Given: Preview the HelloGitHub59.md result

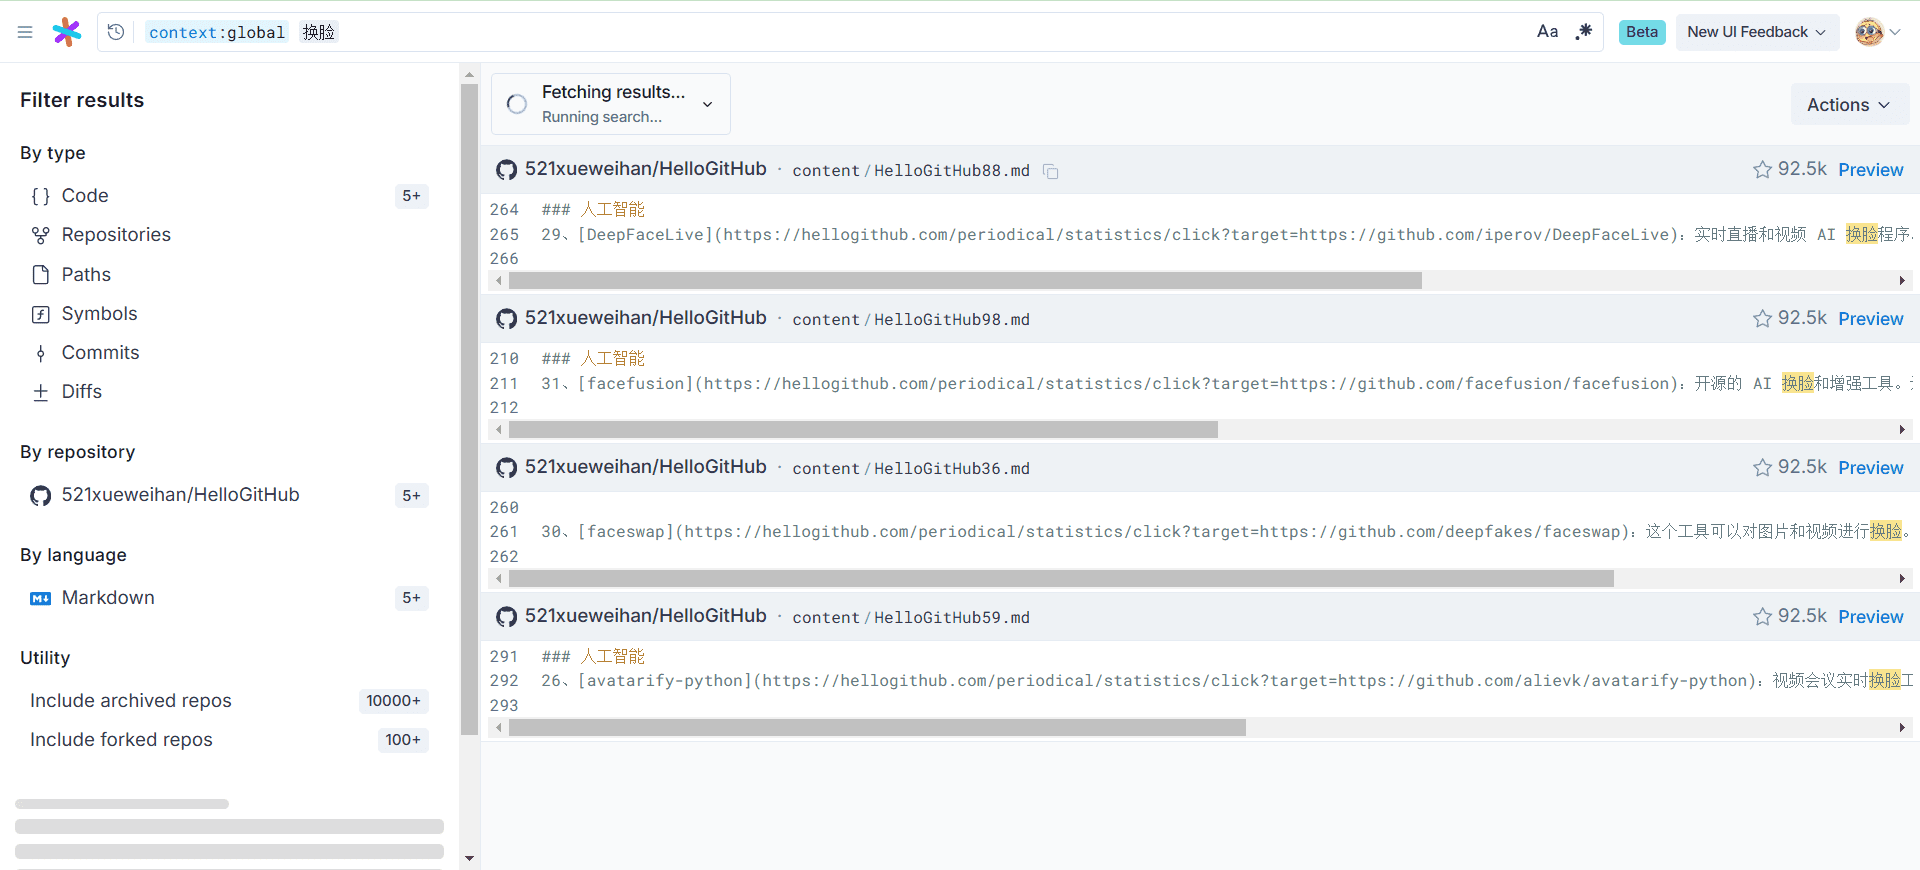Looking at the screenshot, I should point(1870,617).
